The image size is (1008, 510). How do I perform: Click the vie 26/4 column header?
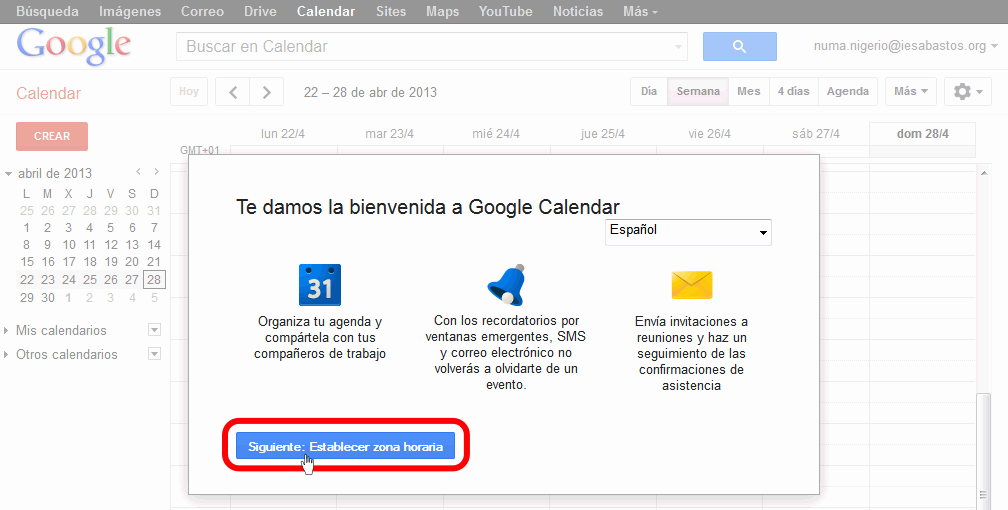pyautogui.click(x=709, y=134)
